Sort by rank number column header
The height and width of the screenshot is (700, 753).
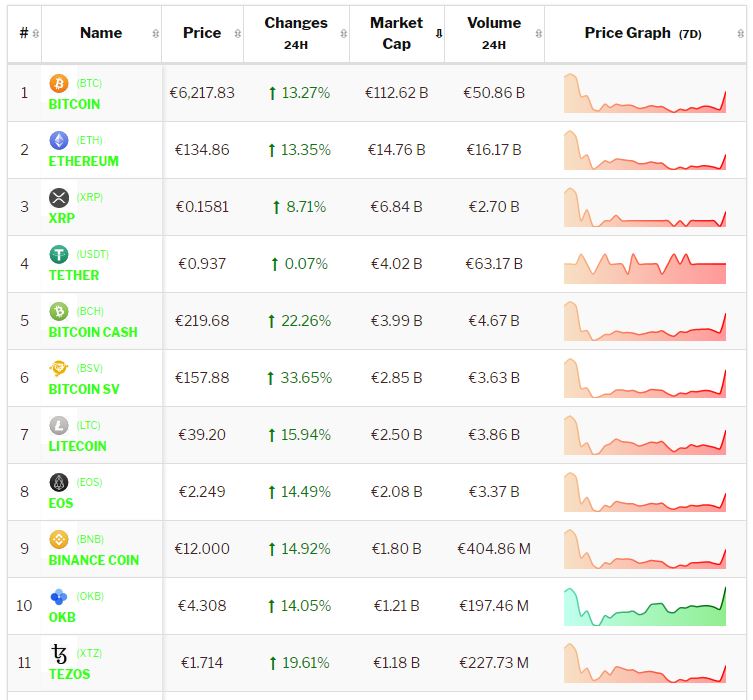pos(24,33)
